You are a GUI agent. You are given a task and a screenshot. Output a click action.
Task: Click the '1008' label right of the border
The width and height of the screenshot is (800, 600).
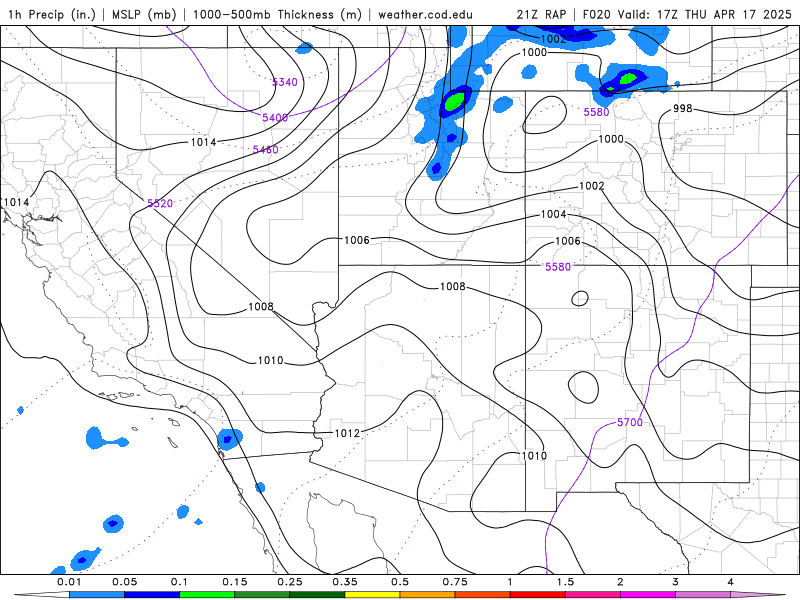click(453, 287)
